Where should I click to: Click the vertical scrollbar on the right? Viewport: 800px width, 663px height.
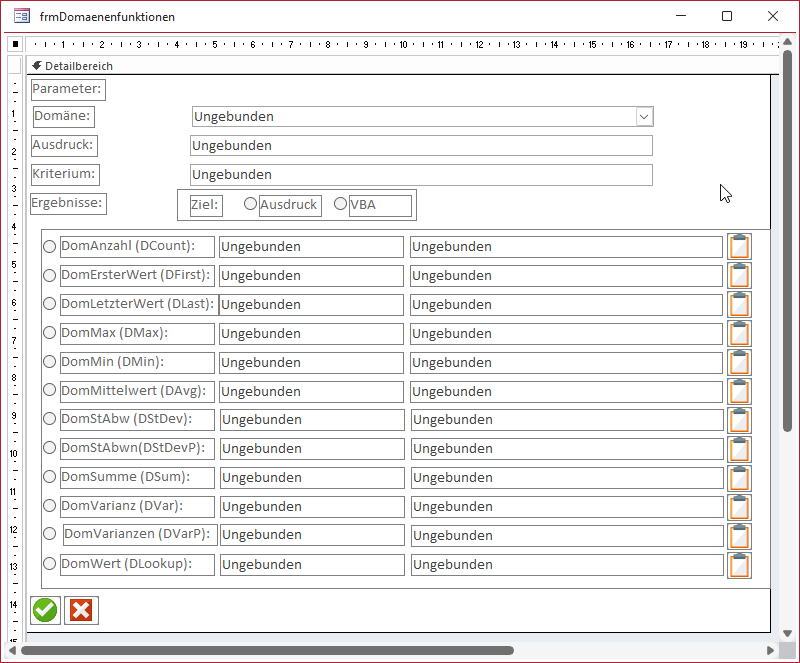(x=788, y=240)
